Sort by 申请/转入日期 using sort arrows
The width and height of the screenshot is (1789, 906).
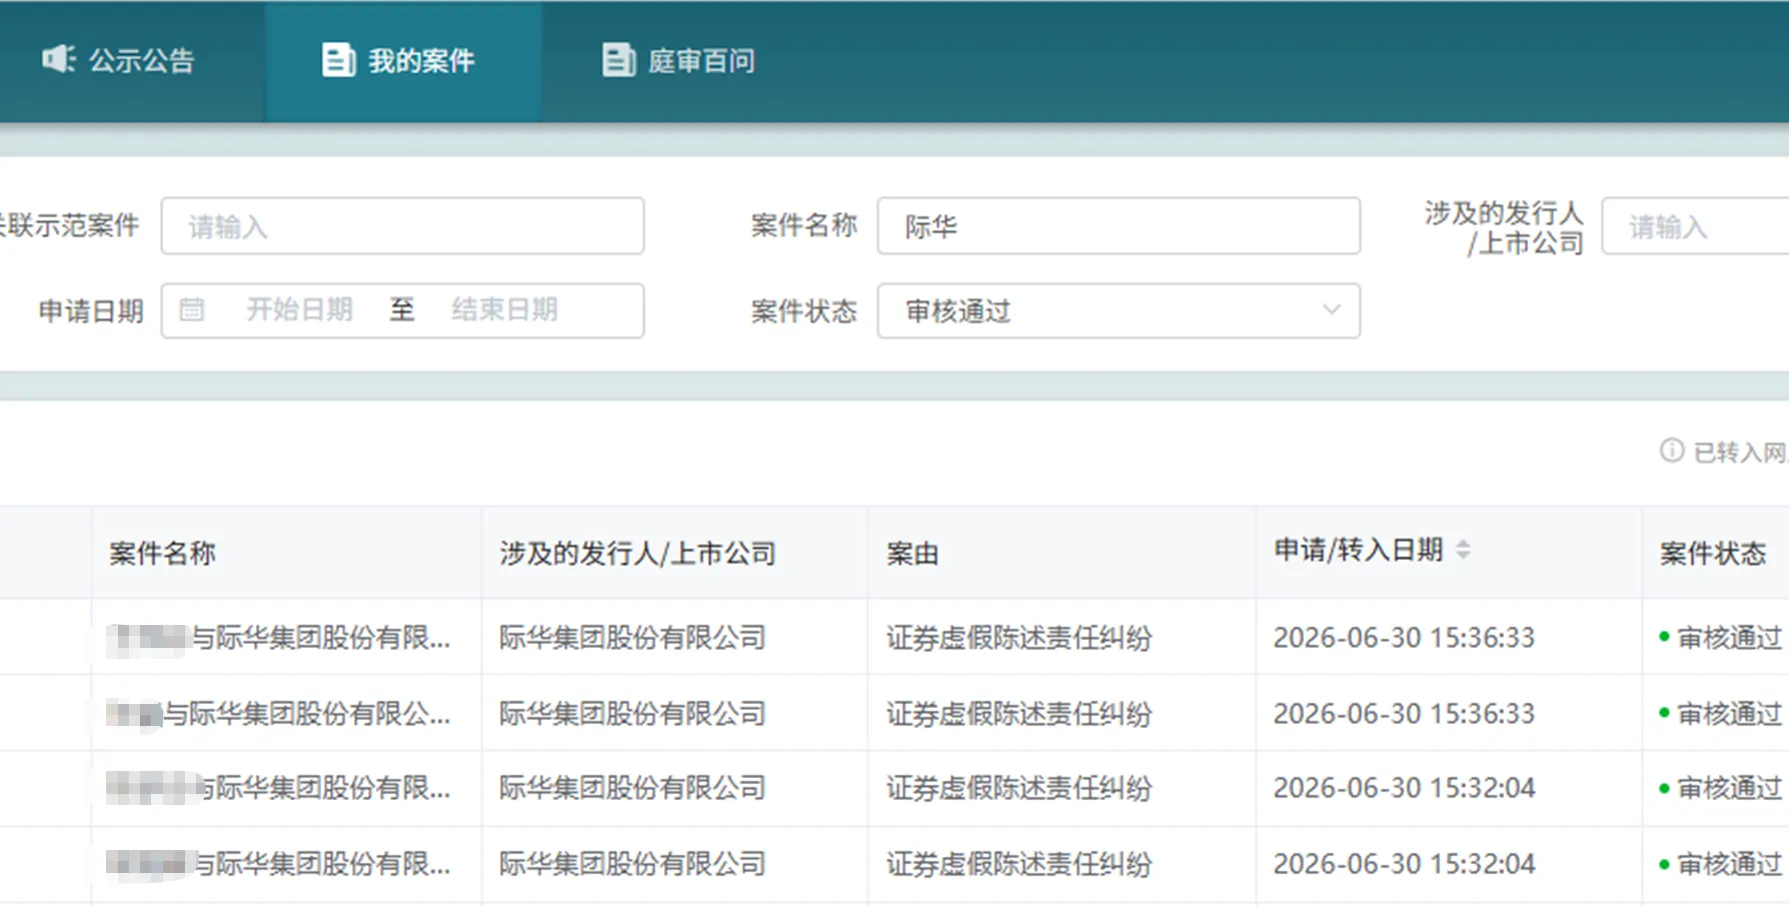[x=1463, y=549]
